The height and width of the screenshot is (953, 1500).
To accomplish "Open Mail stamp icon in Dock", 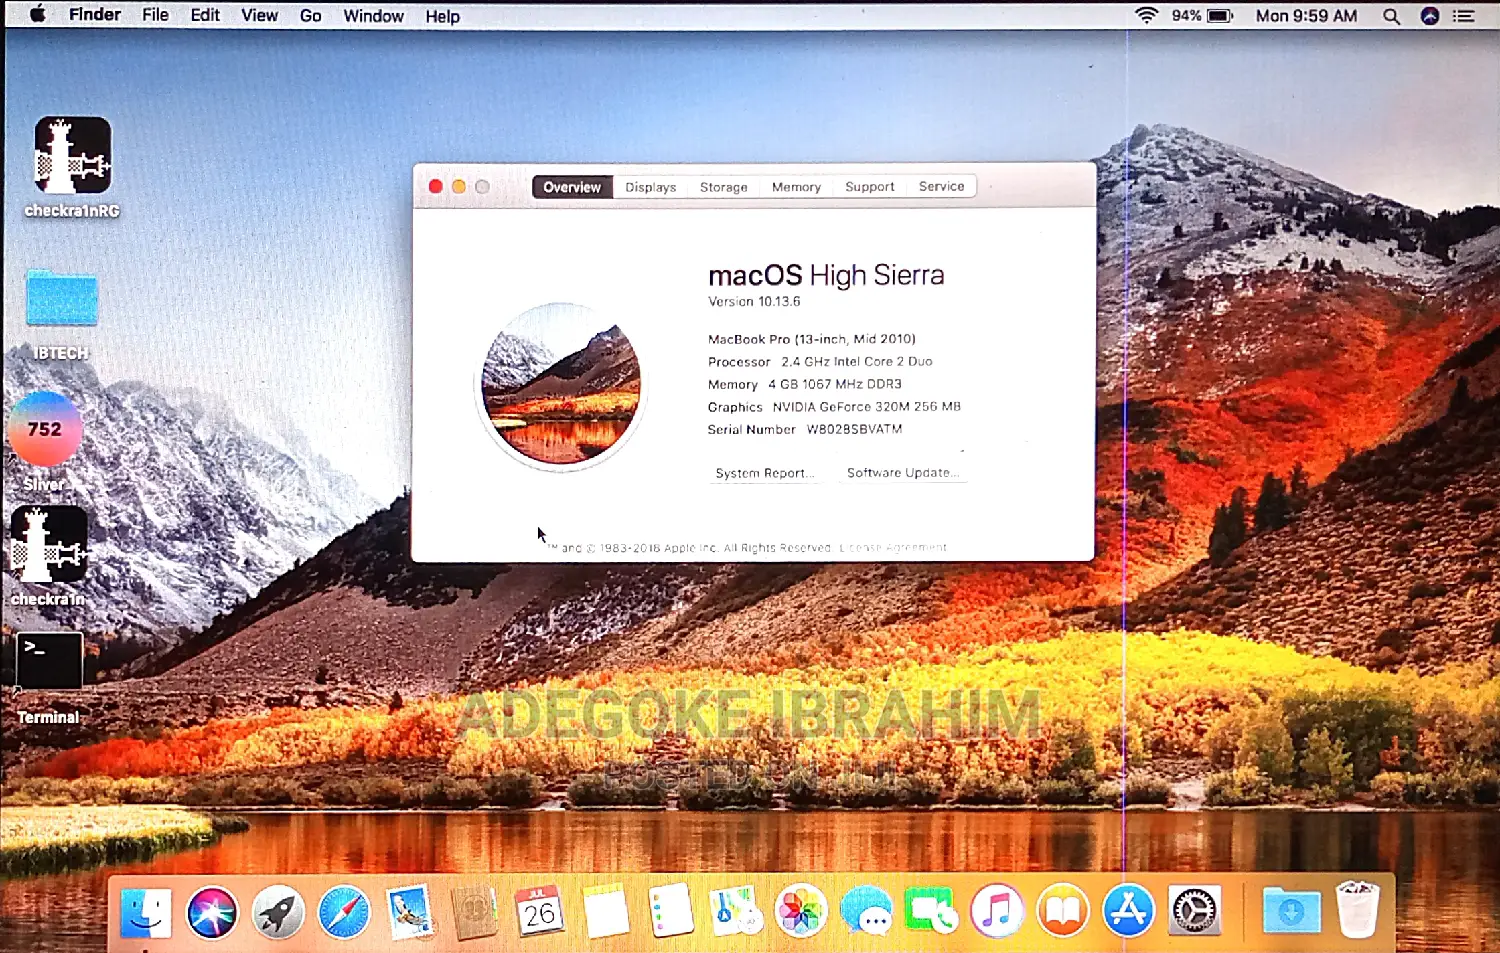I will click(409, 912).
